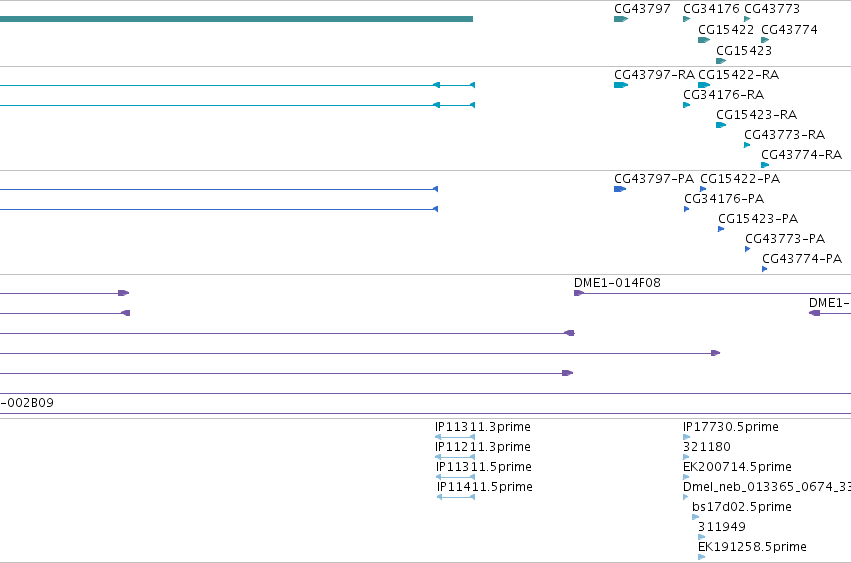The image size is (851, 563).
Task: Click the partial -002B09 label
Action: [27, 403]
